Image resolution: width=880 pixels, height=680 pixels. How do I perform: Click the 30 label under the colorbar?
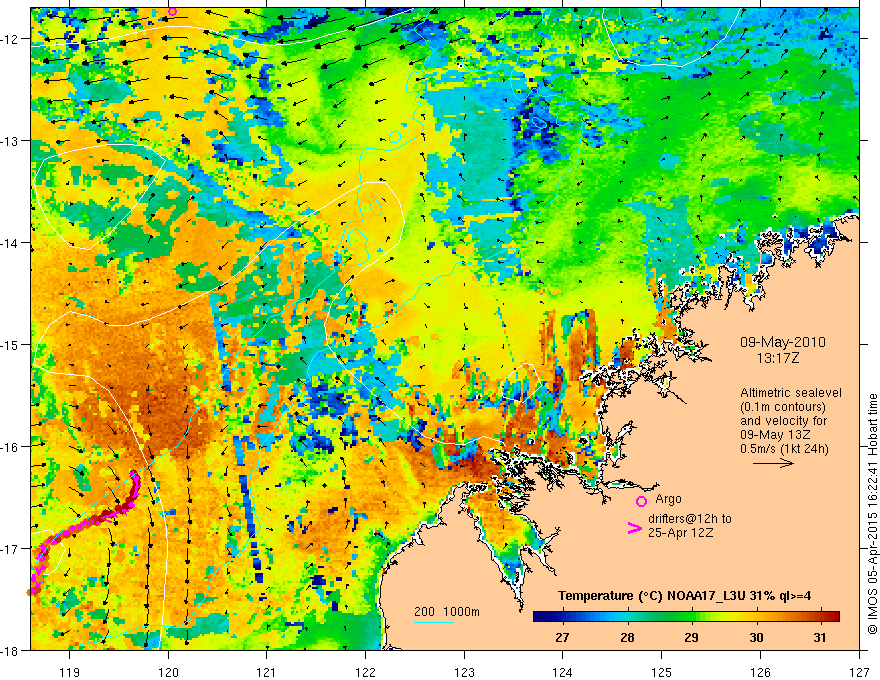click(x=756, y=637)
